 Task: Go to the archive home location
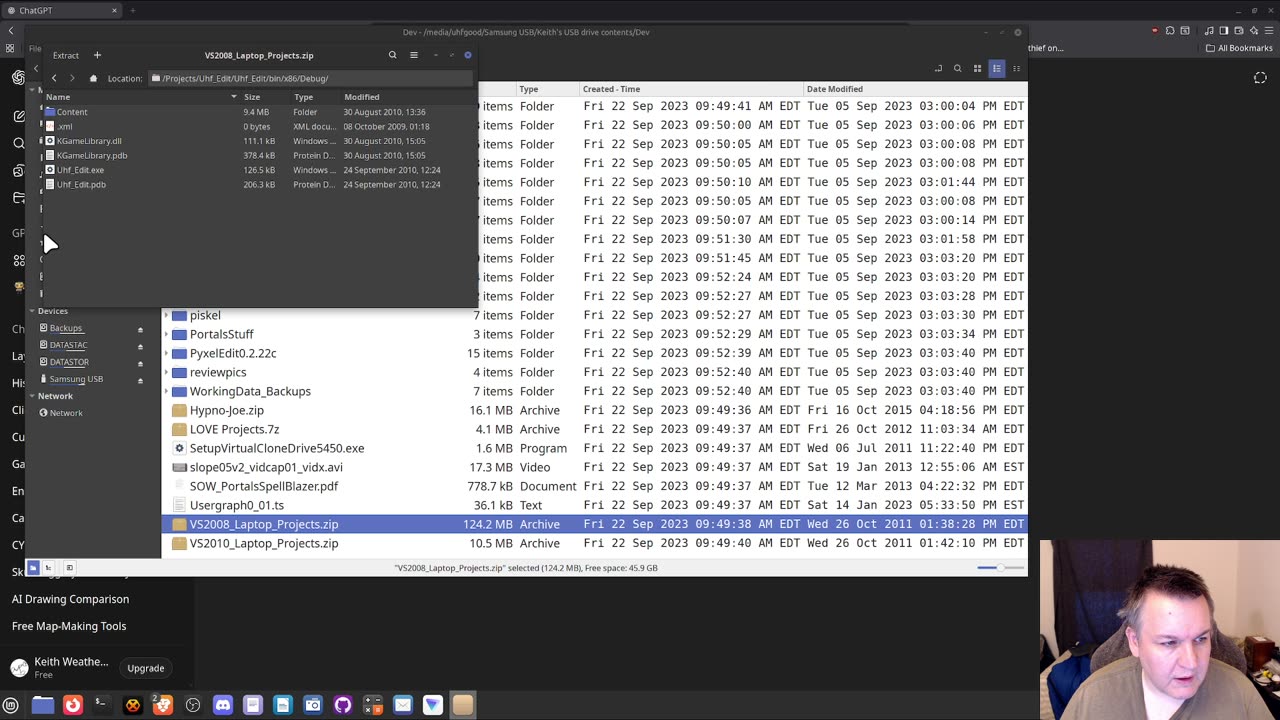(x=93, y=78)
